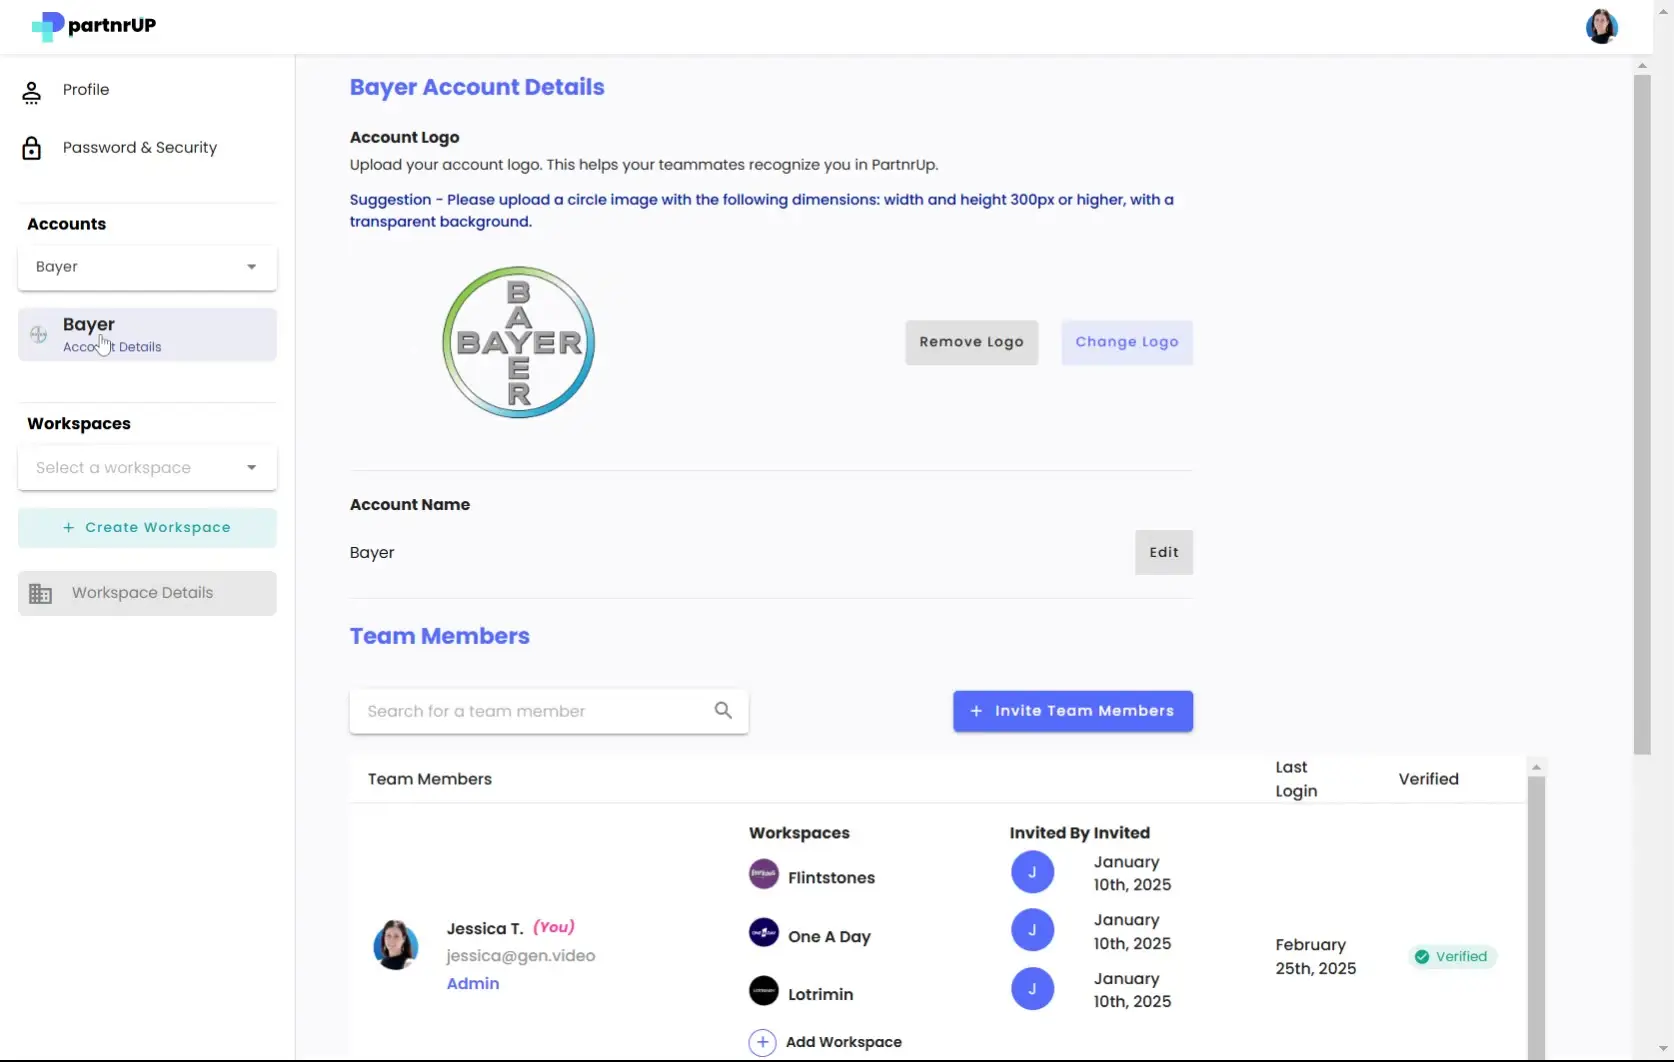Click the Add Workspace plus icon
The width and height of the screenshot is (1674, 1062).
[x=763, y=1041]
